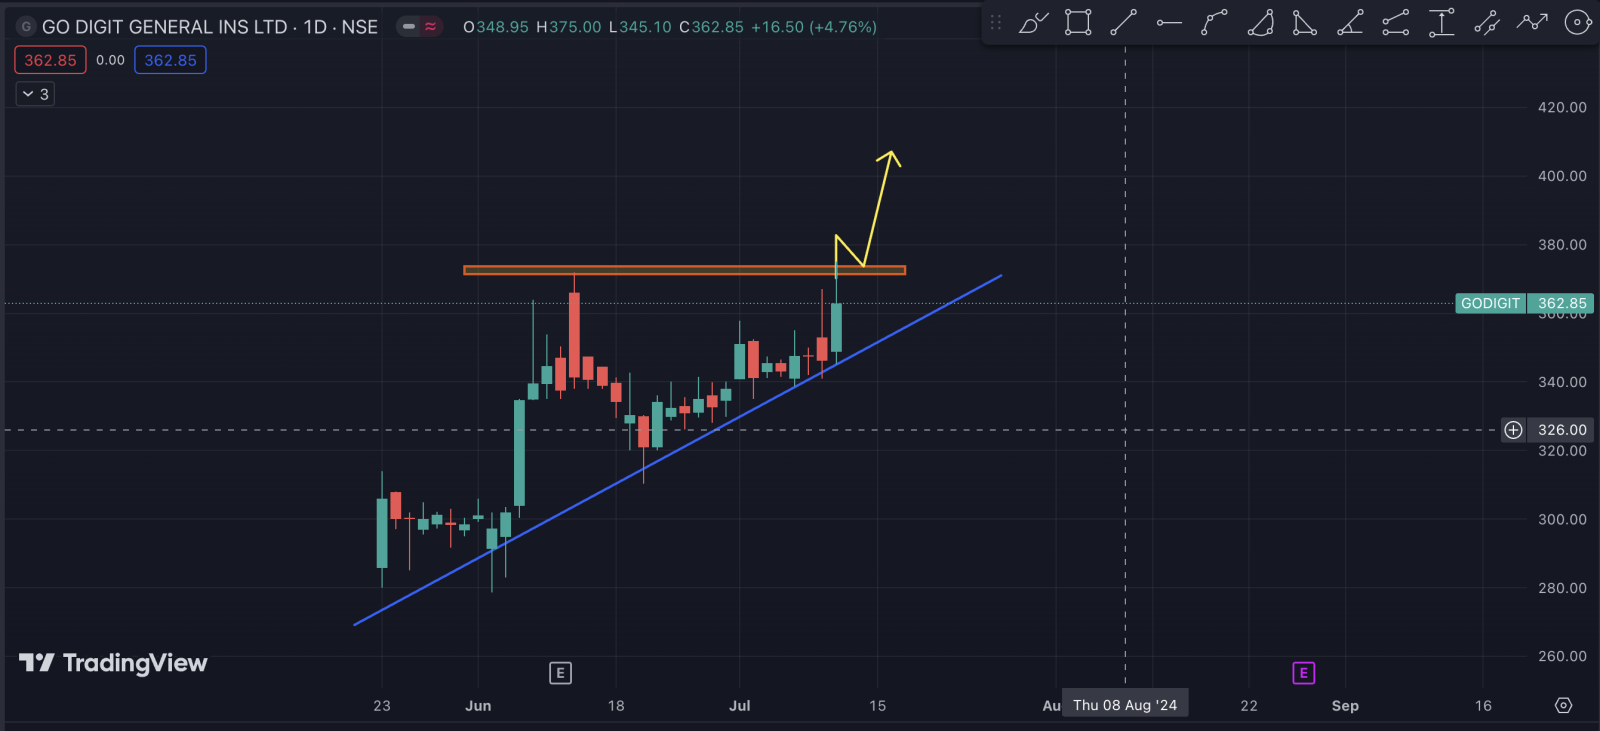Select the Trend Angle tool
This screenshot has width=1600, height=731.
click(x=1350, y=22)
